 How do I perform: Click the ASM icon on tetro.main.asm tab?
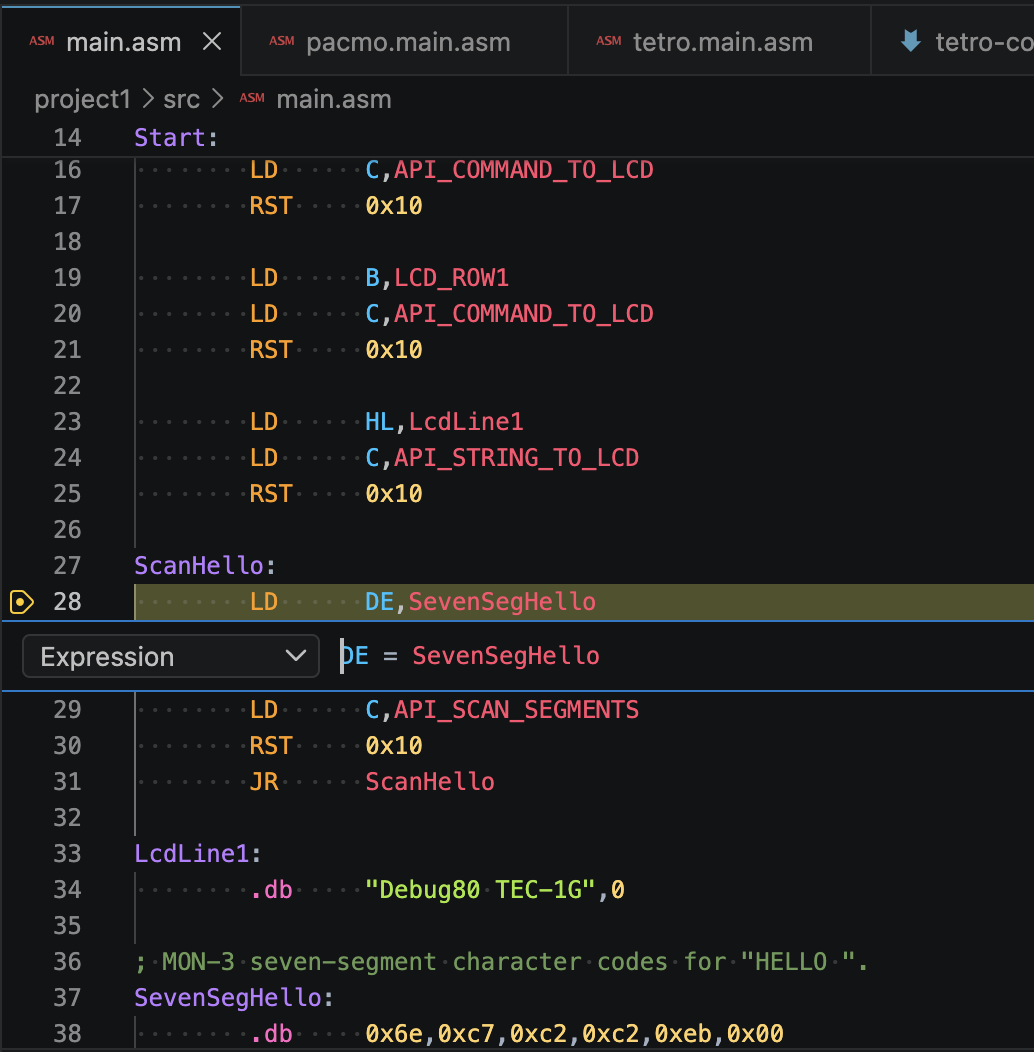tap(609, 42)
